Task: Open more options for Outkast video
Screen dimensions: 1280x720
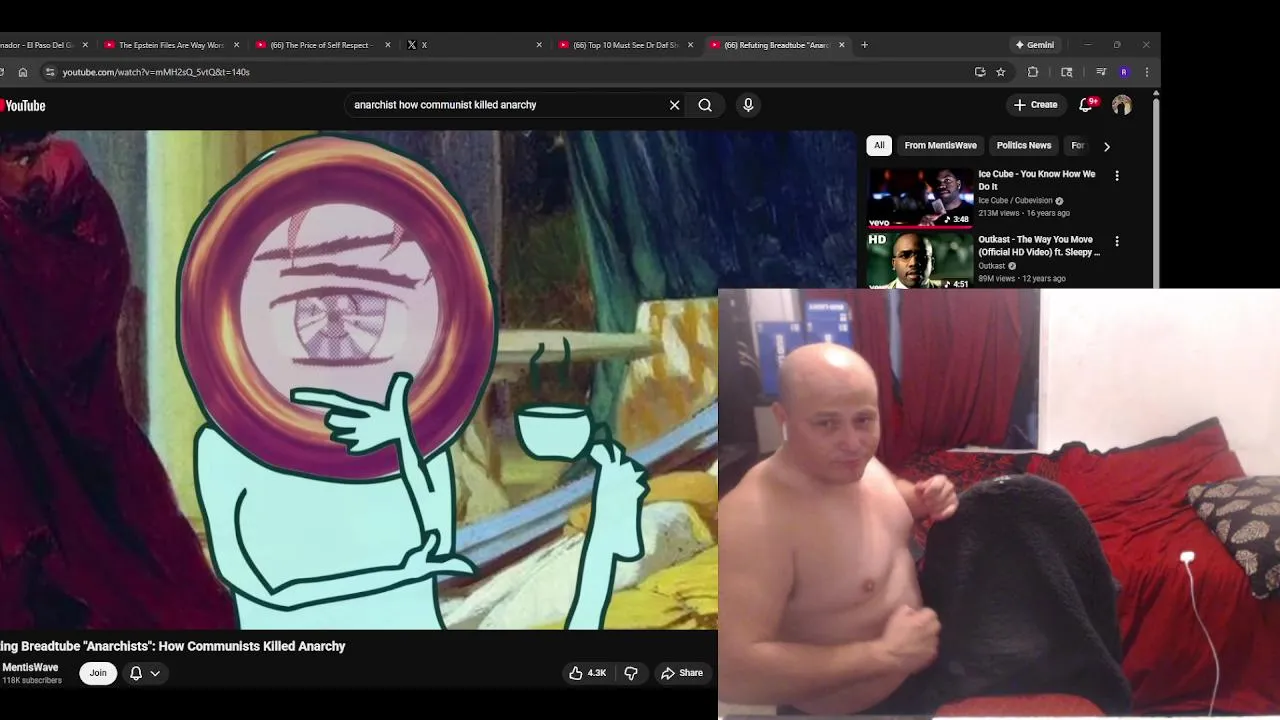Action: (x=1117, y=241)
